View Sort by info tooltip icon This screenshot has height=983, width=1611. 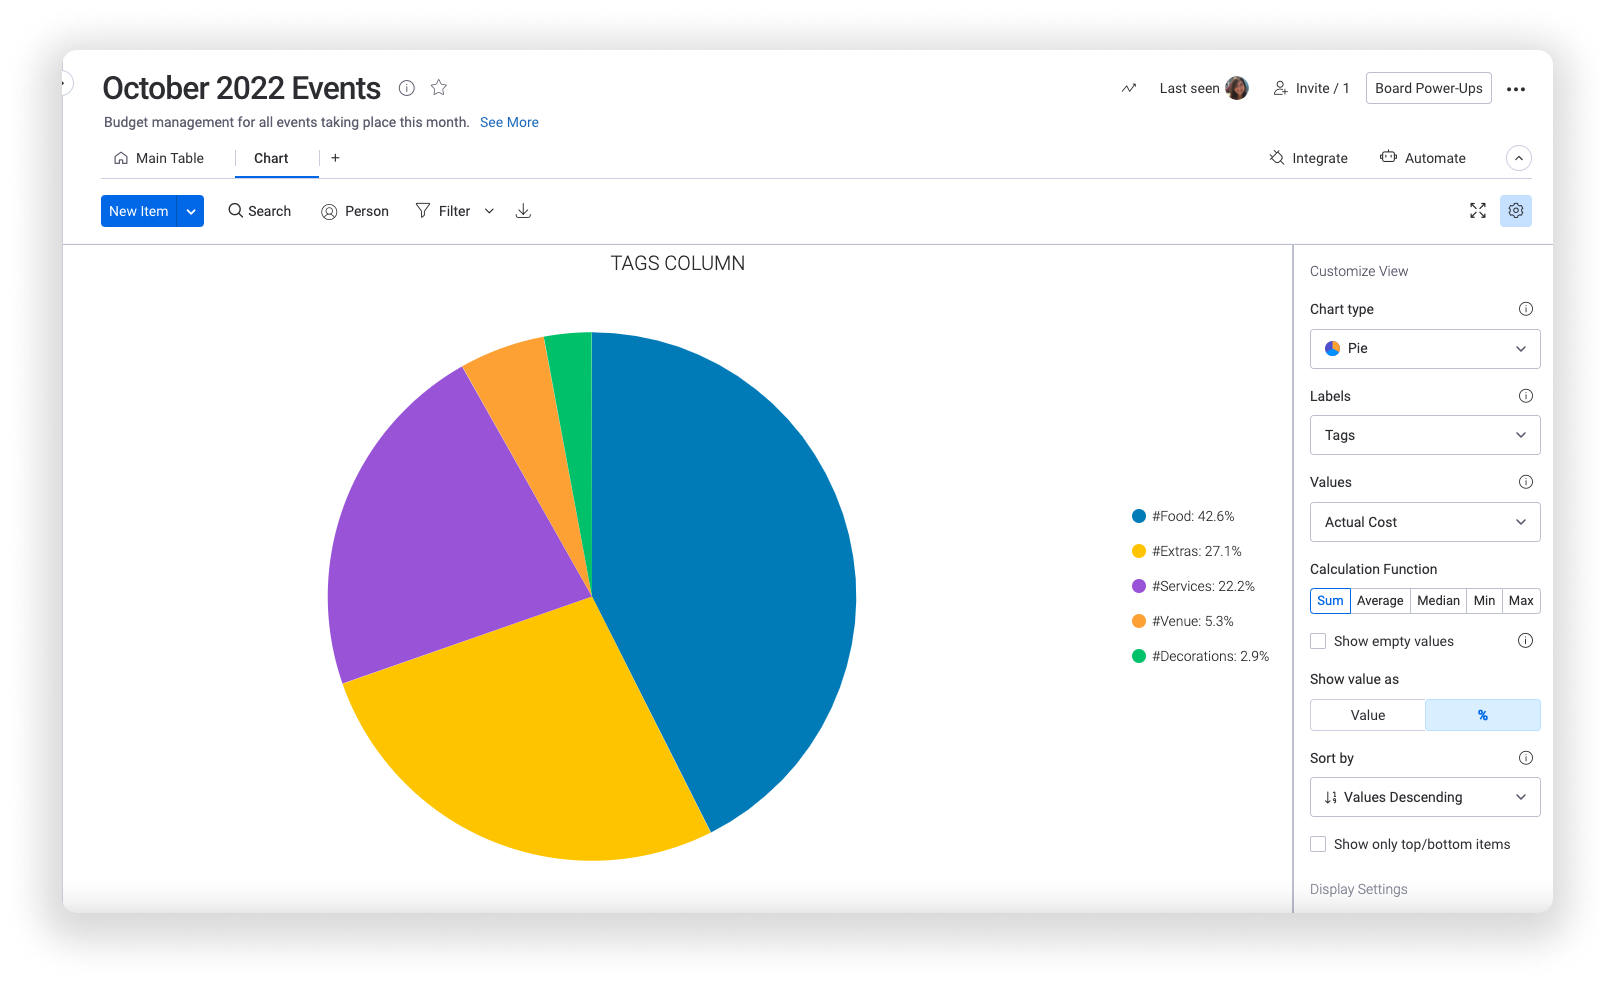1526,758
